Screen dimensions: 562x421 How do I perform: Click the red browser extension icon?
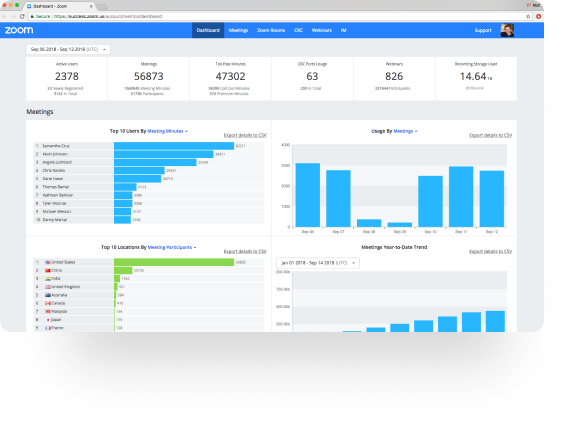point(538,16)
